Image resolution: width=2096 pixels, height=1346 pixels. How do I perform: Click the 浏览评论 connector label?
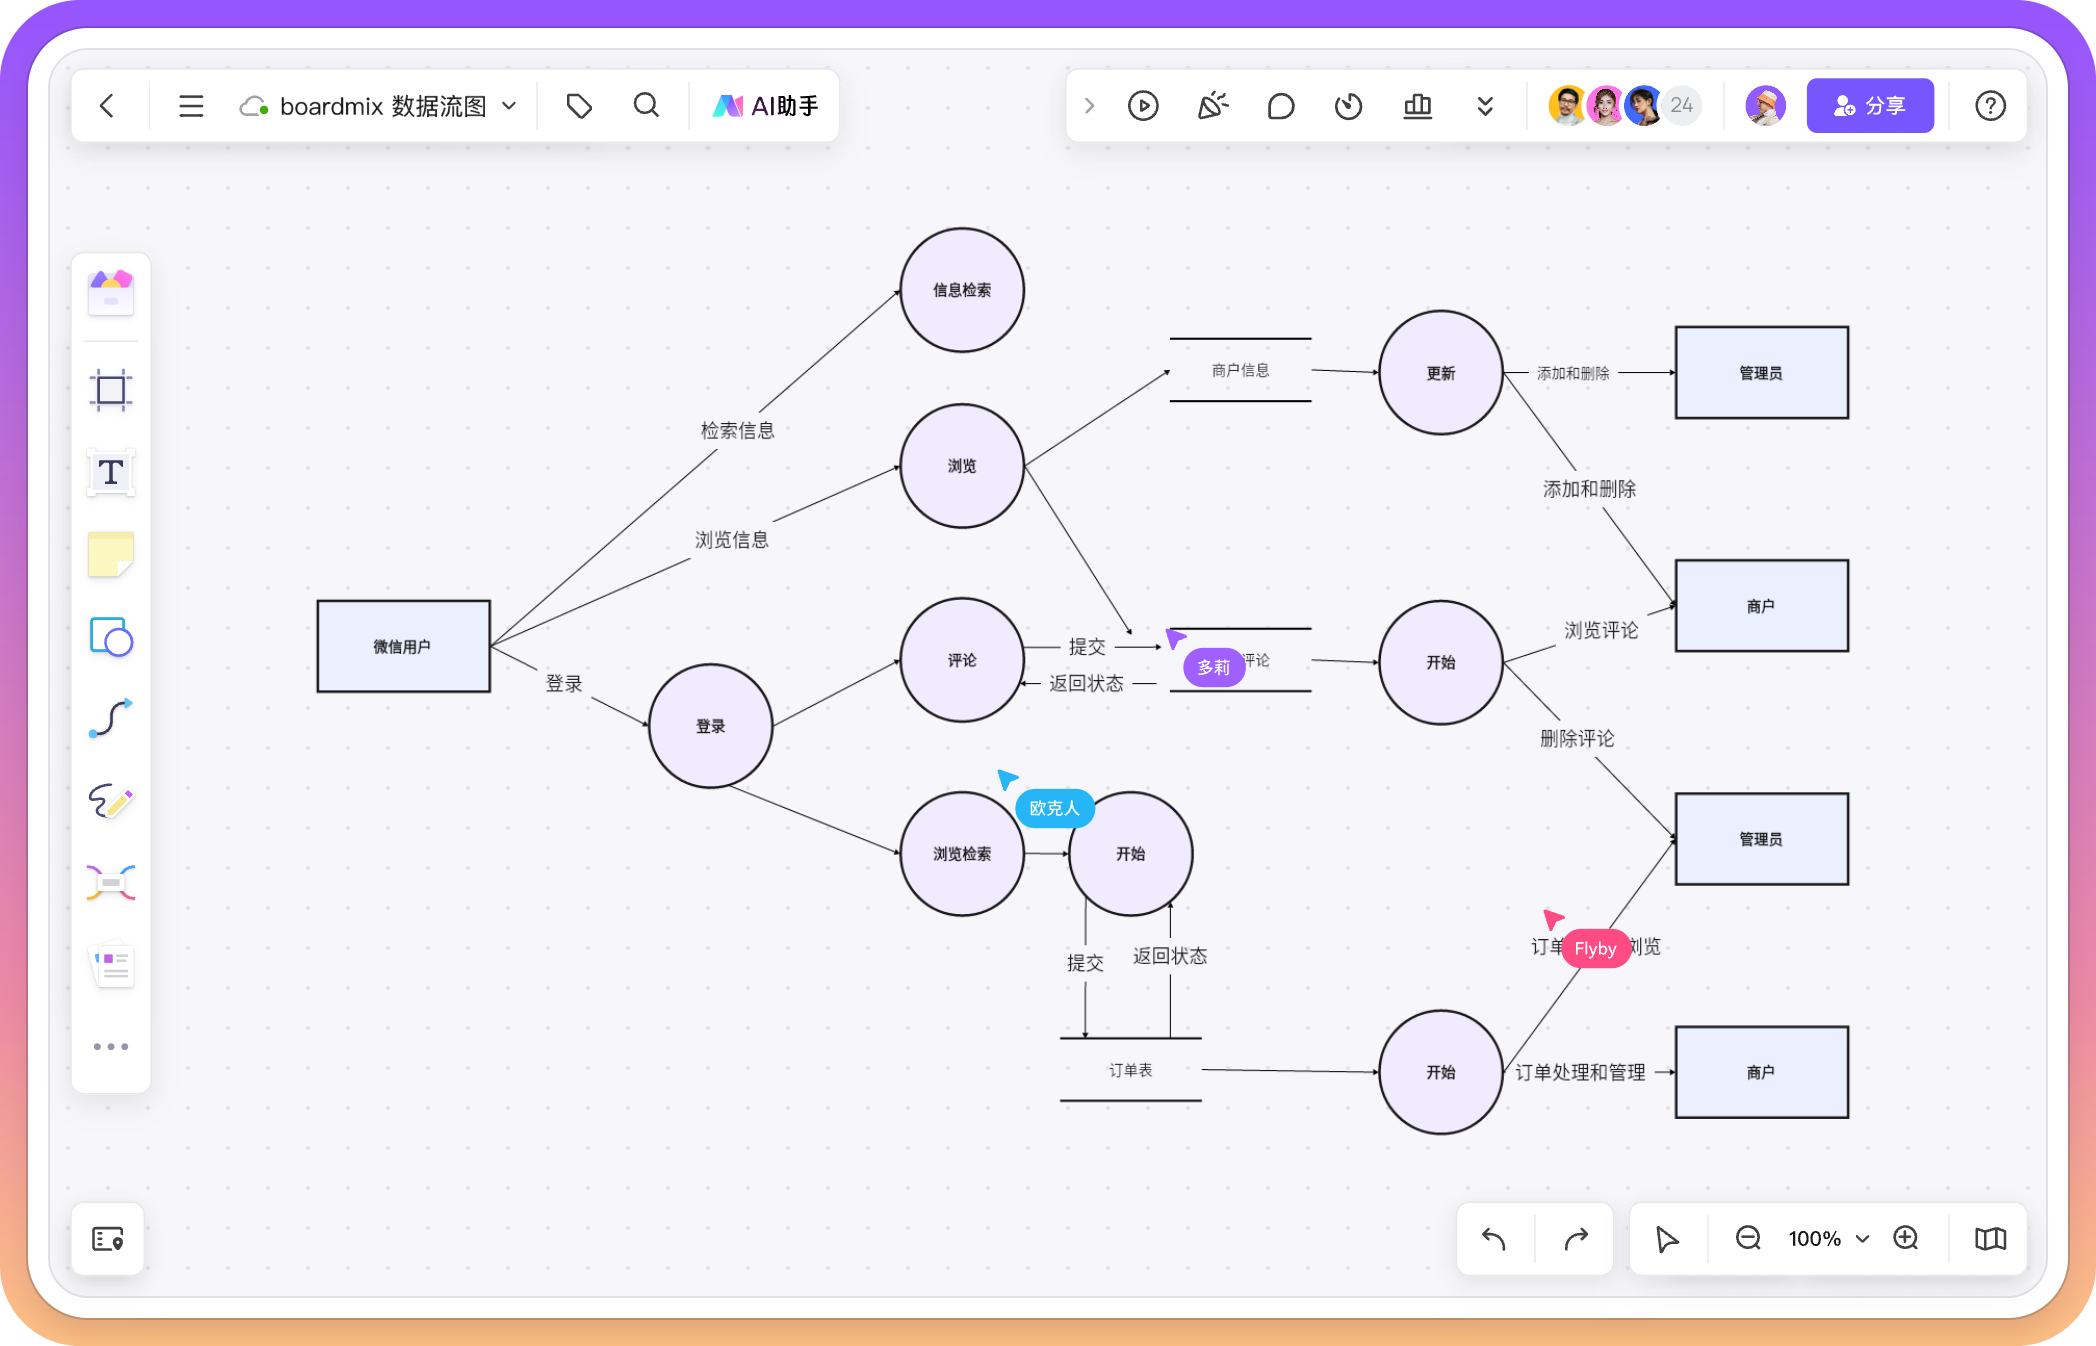pyautogui.click(x=1601, y=630)
